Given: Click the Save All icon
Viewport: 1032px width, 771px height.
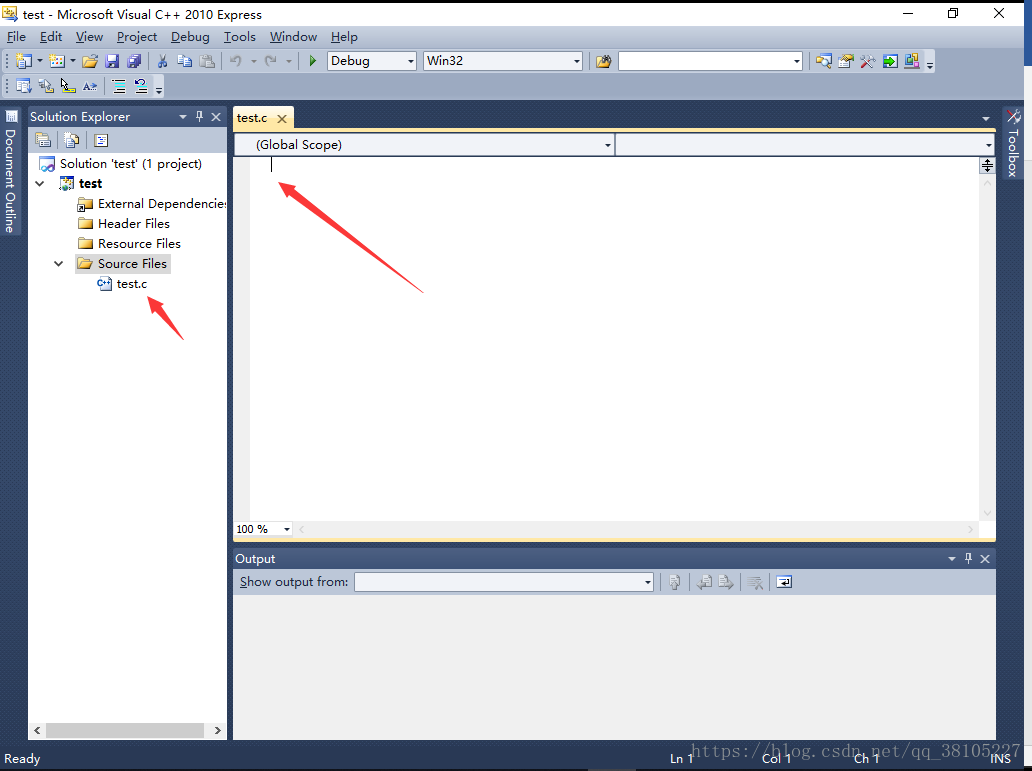Looking at the screenshot, I should point(134,61).
